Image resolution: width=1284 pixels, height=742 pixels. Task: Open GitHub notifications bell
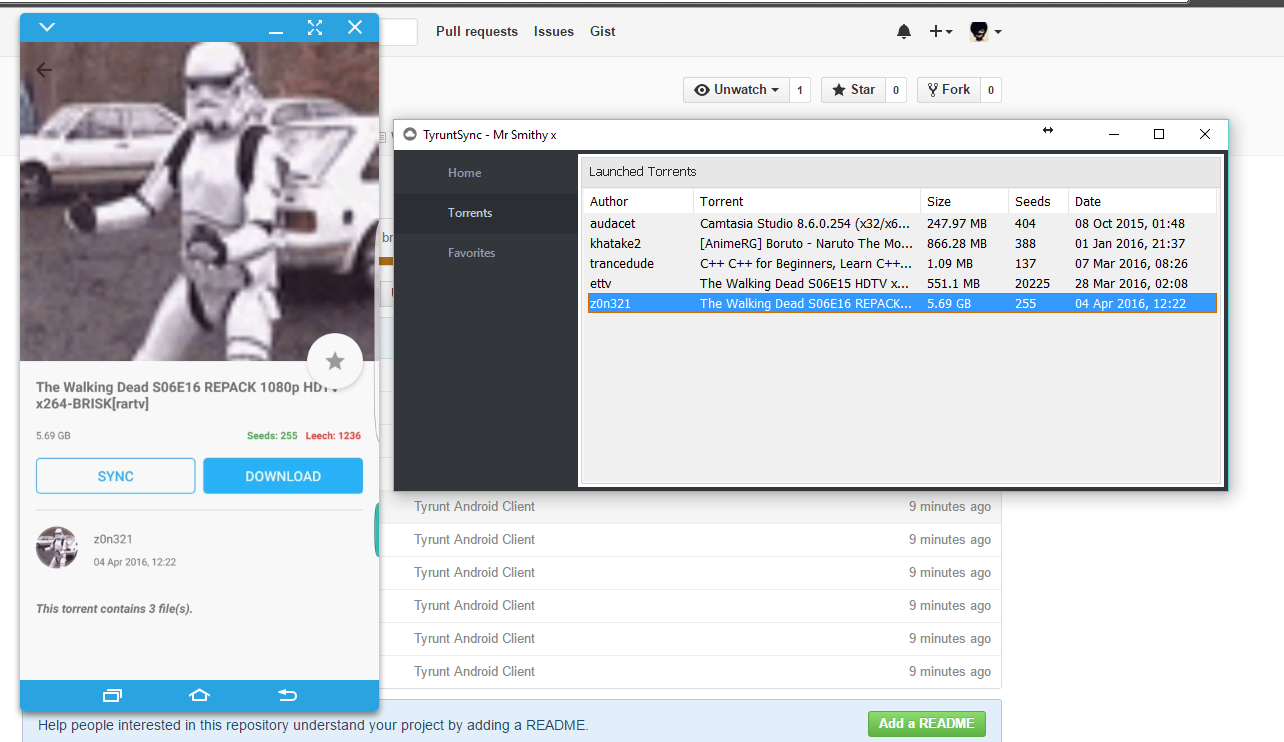904,32
